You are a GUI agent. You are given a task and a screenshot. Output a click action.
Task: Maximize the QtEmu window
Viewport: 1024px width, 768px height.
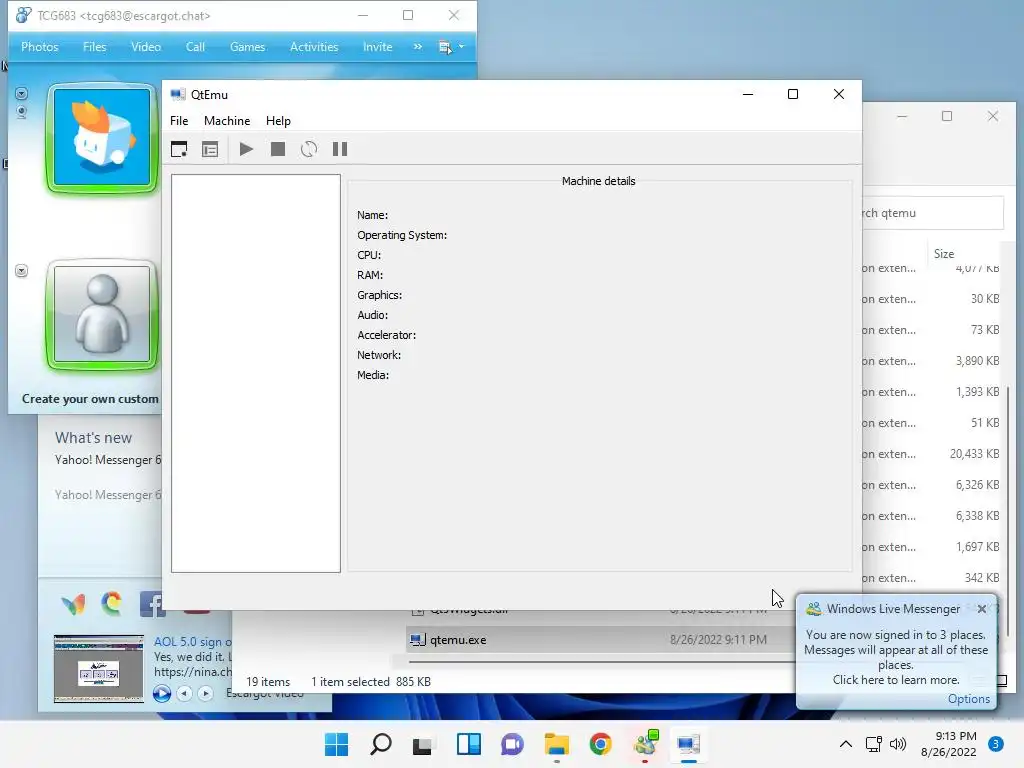793,95
